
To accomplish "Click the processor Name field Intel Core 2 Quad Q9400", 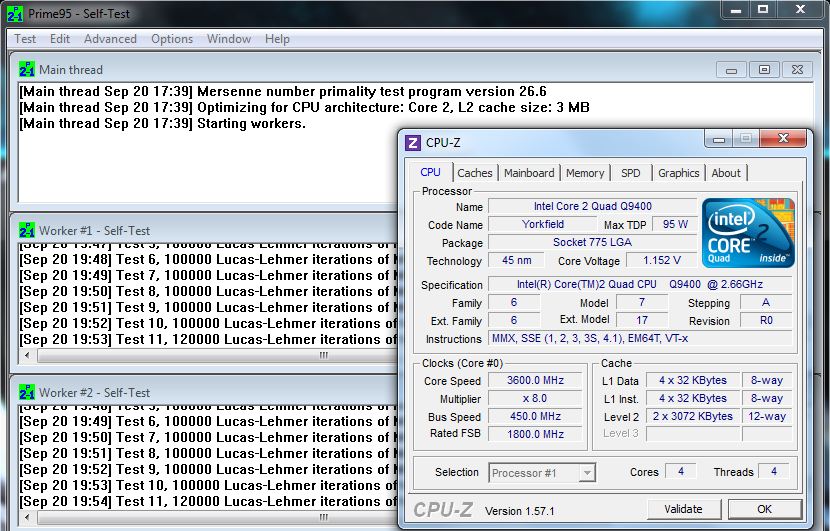I will point(592,206).
